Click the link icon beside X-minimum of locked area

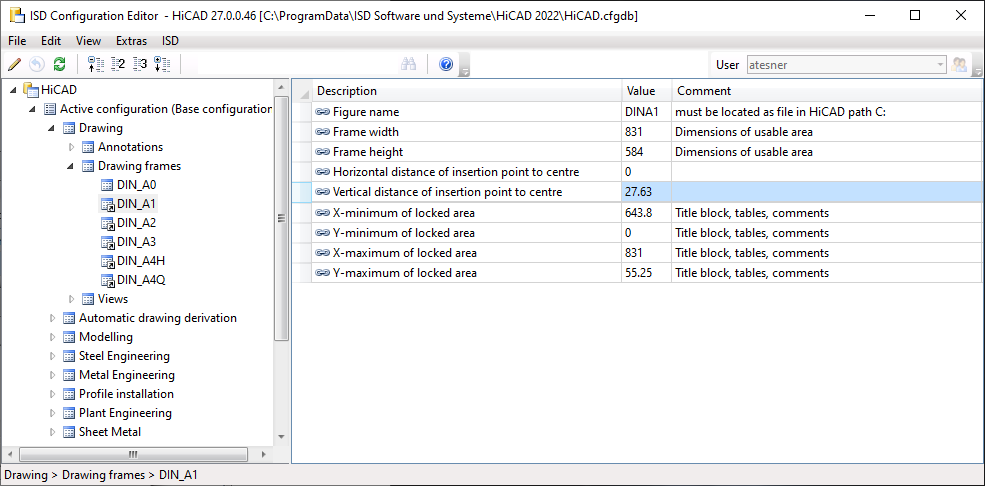[323, 213]
